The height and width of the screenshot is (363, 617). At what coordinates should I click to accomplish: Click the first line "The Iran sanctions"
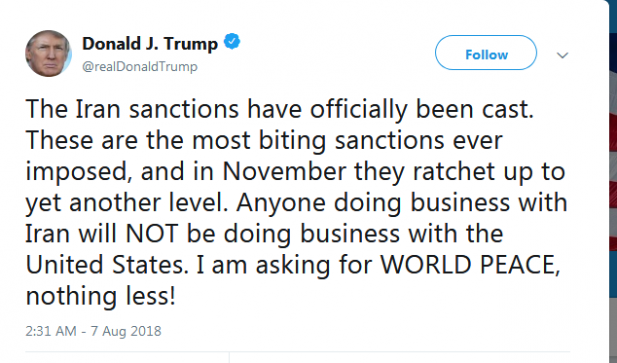pos(132,109)
